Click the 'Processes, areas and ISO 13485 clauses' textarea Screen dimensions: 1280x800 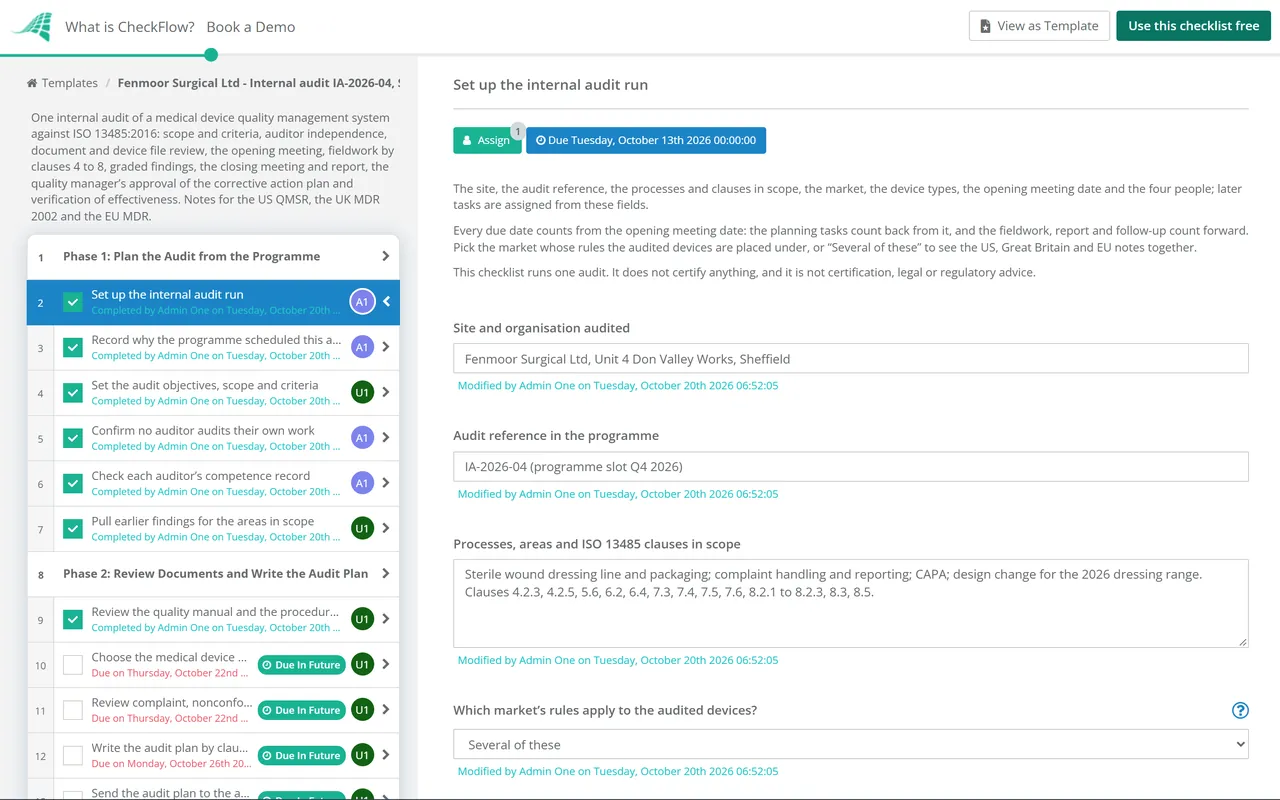pyautogui.click(x=851, y=603)
